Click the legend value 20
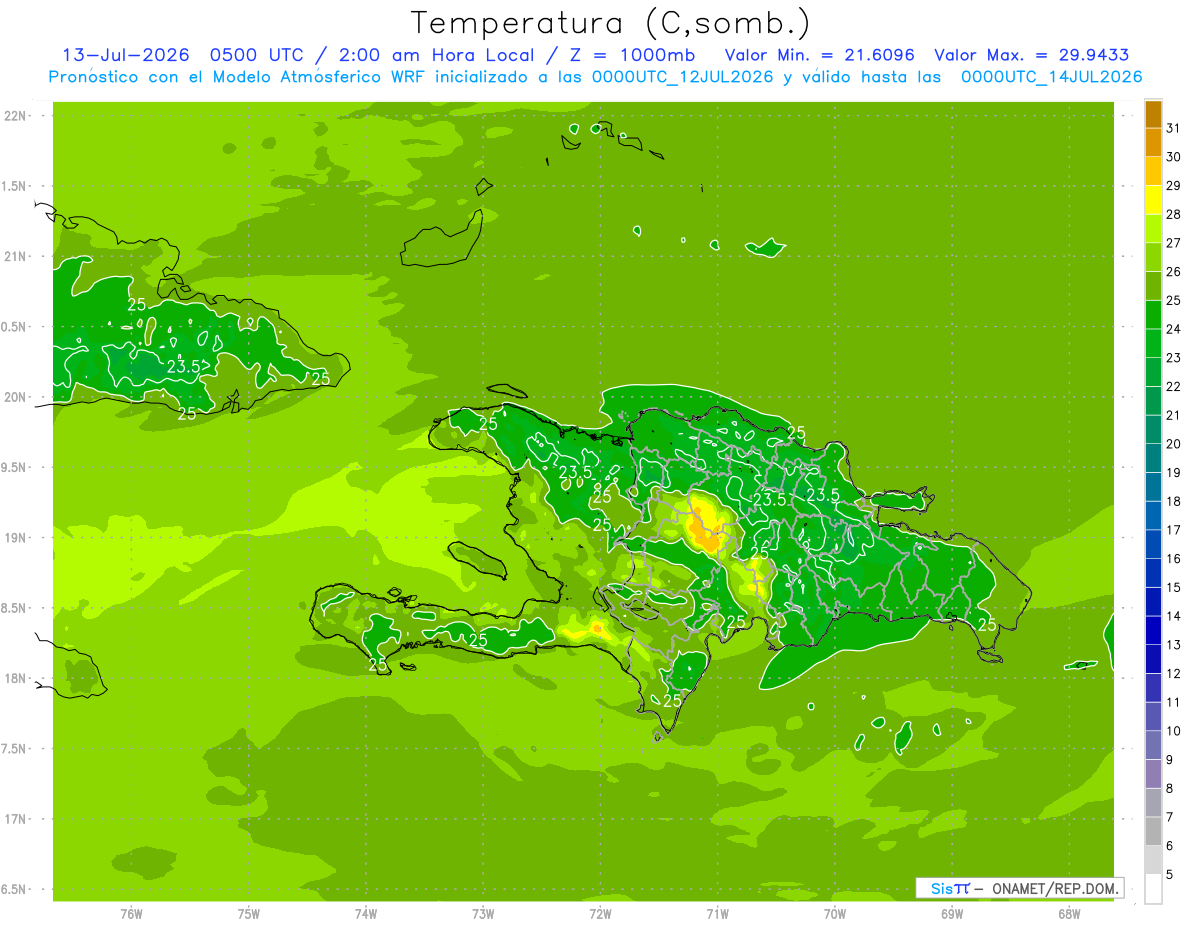Screen dimensions: 1200x927 coord(1174,444)
